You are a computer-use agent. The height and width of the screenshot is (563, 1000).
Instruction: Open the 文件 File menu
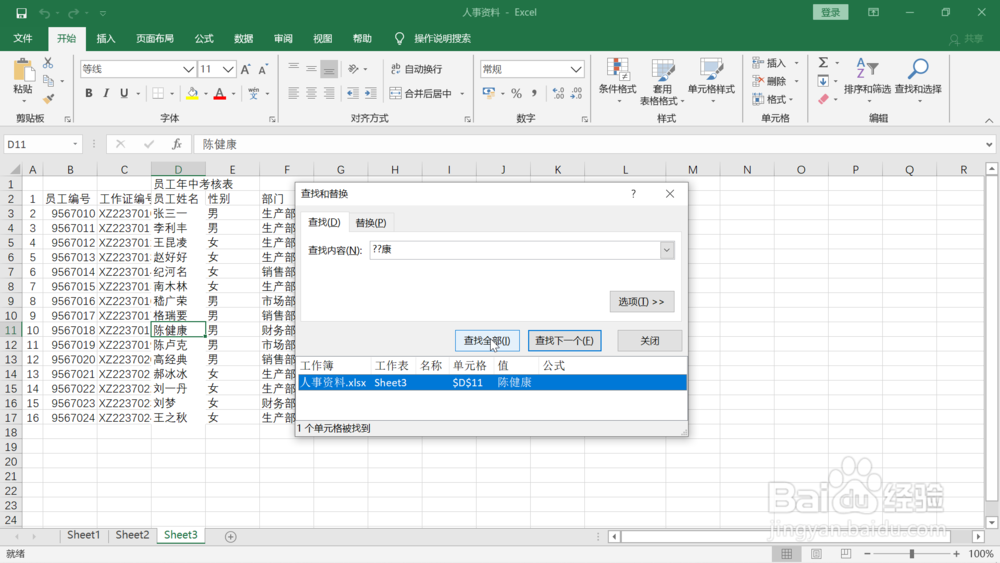[x=23, y=39]
